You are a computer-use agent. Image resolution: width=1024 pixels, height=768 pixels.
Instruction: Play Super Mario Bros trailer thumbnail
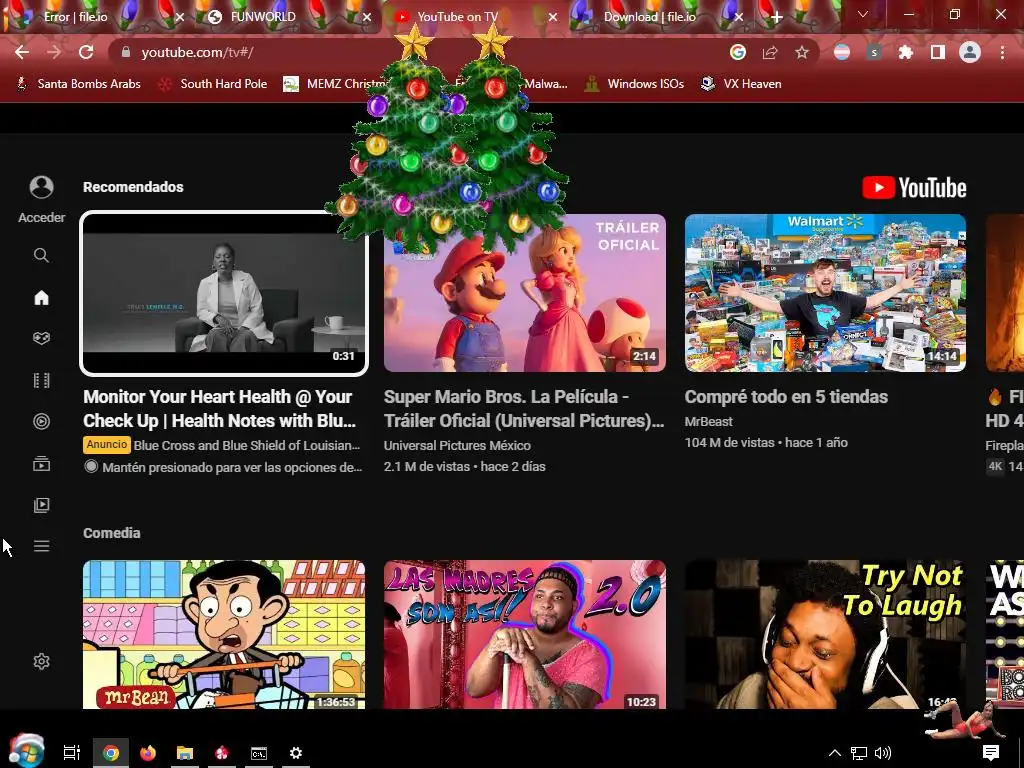pos(524,293)
